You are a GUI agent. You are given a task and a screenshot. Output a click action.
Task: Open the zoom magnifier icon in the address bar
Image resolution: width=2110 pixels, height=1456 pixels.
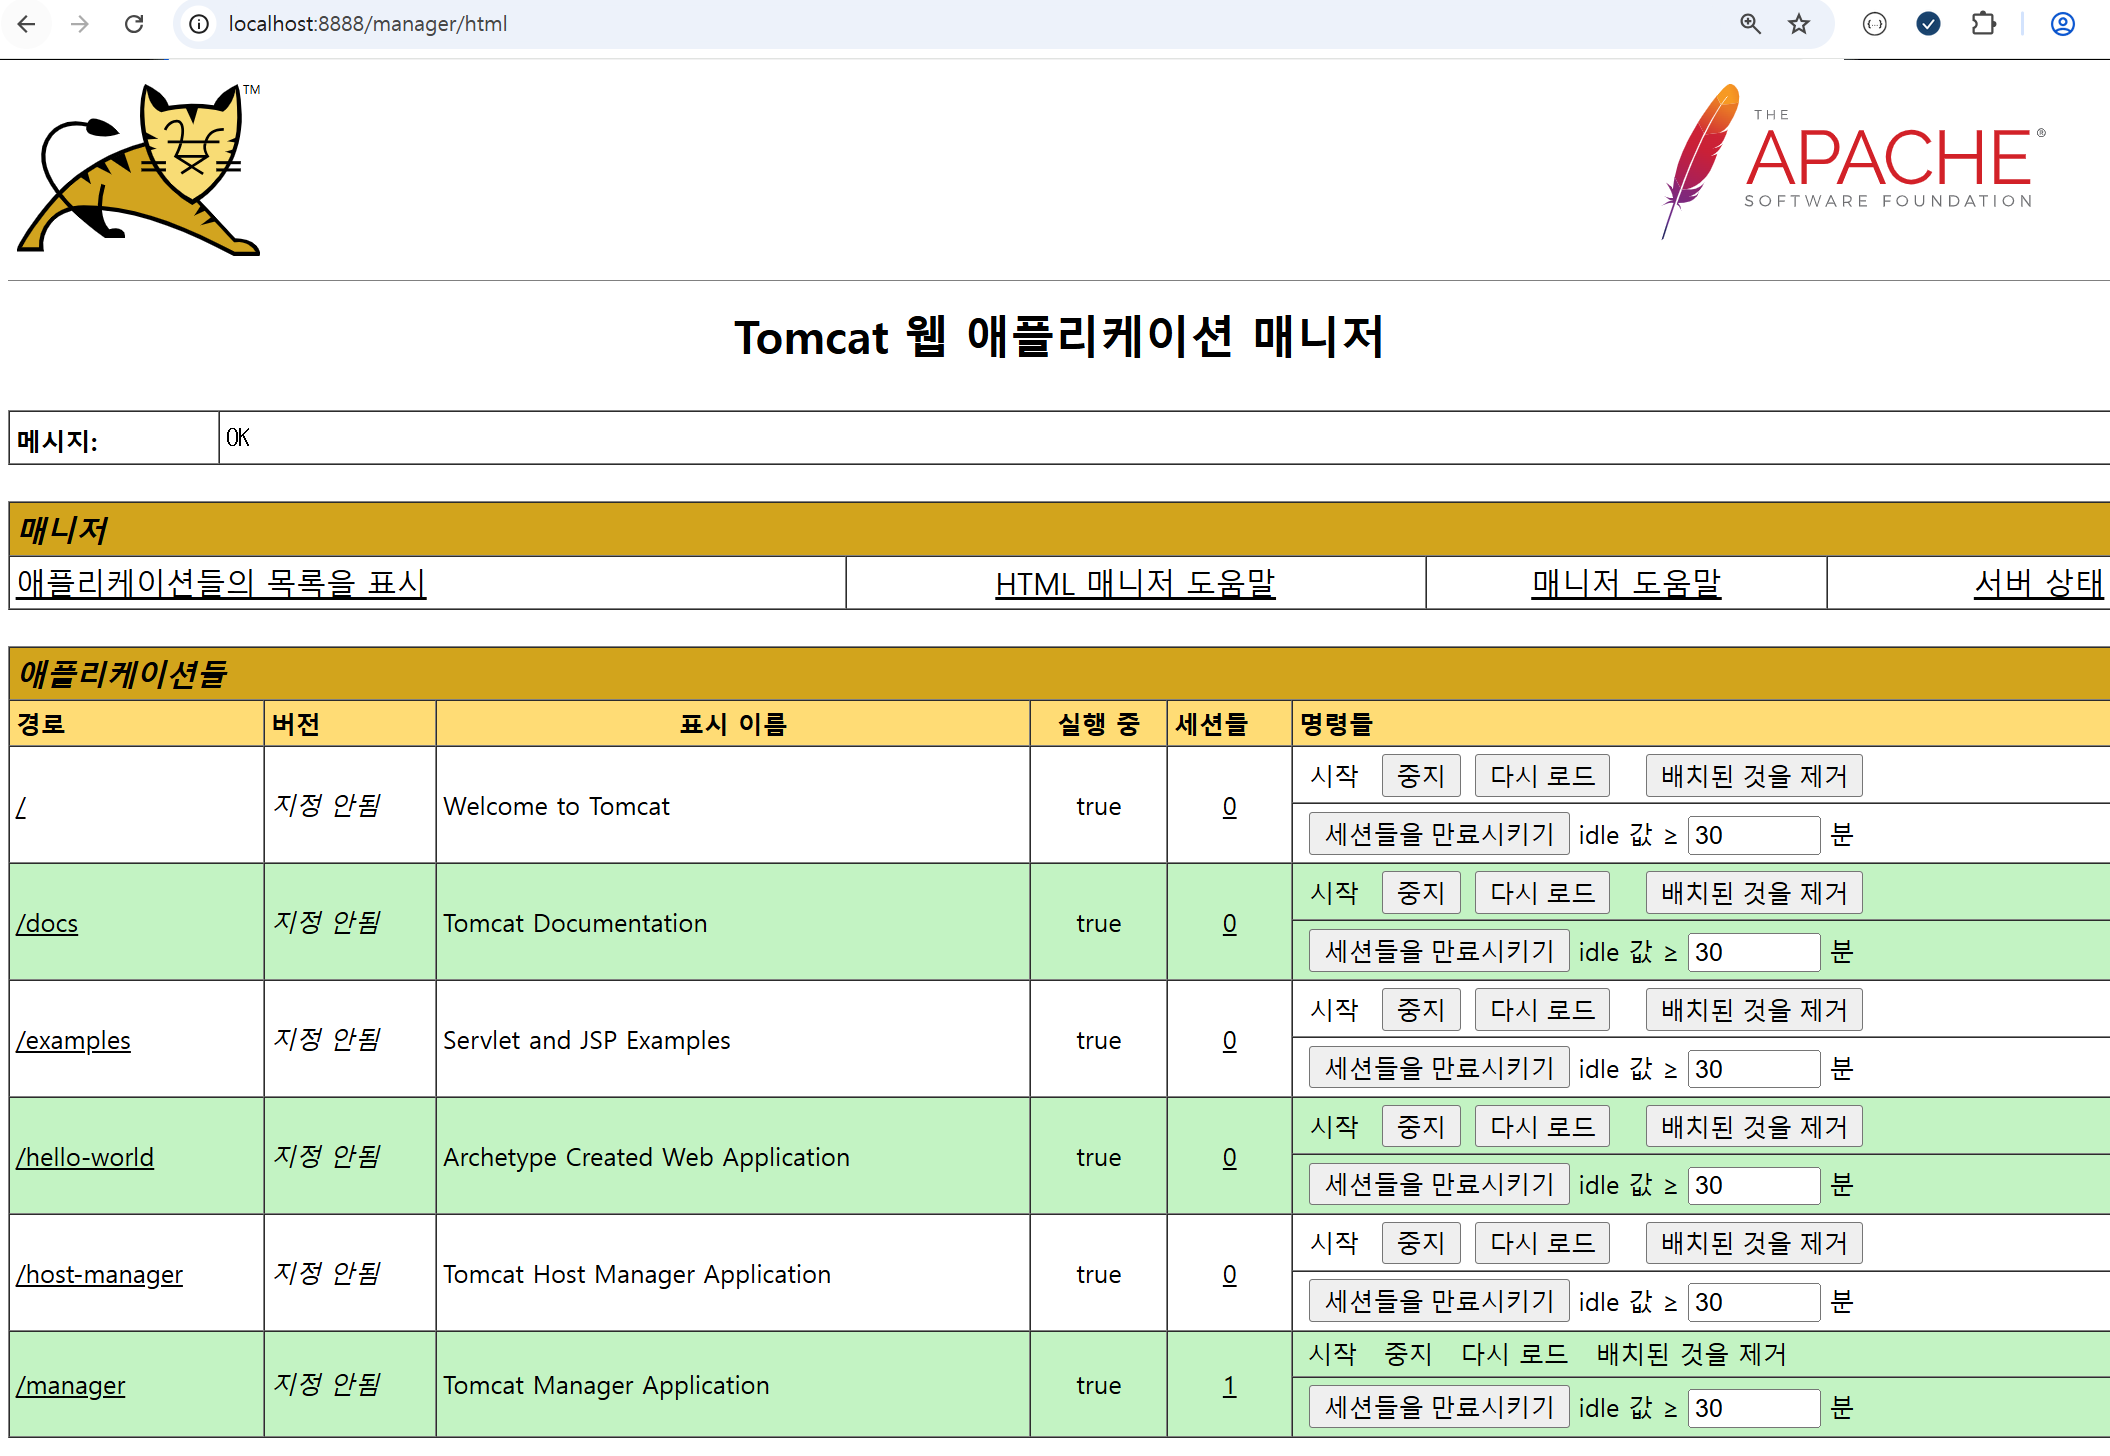click(x=1750, y=24)
